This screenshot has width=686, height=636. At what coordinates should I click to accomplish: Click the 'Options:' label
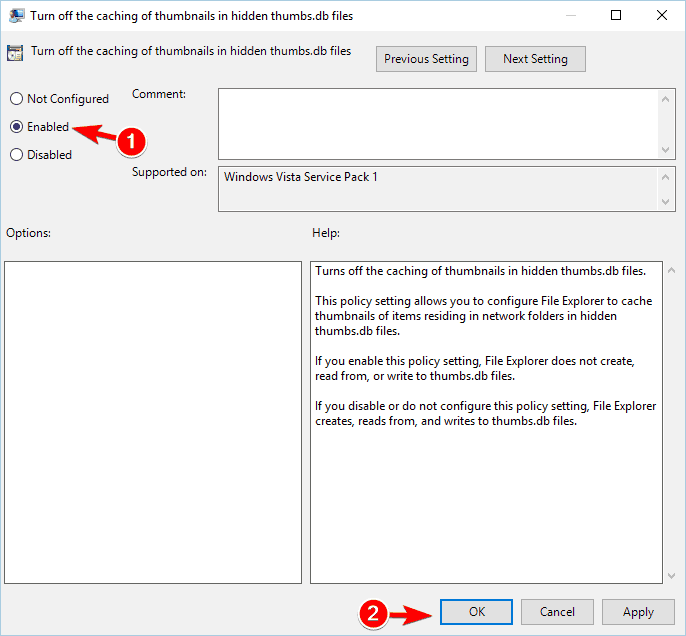pos(28,233)
